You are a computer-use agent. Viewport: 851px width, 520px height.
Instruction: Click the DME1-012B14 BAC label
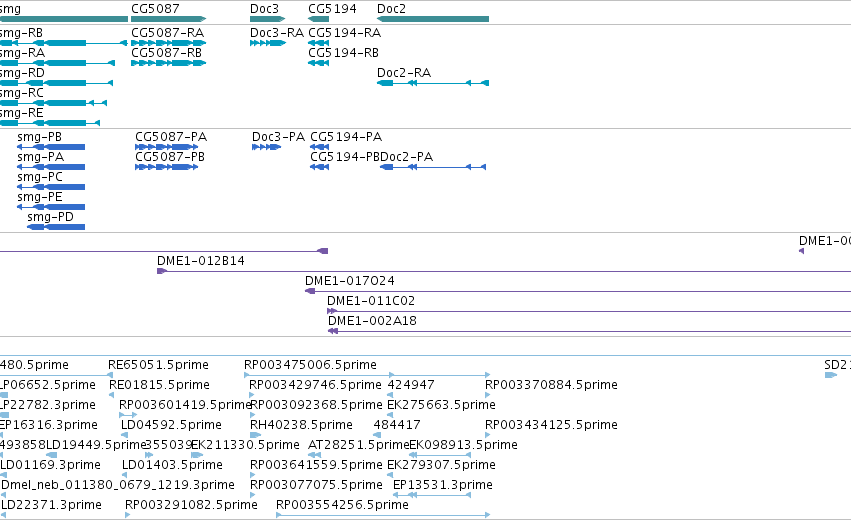201,261
